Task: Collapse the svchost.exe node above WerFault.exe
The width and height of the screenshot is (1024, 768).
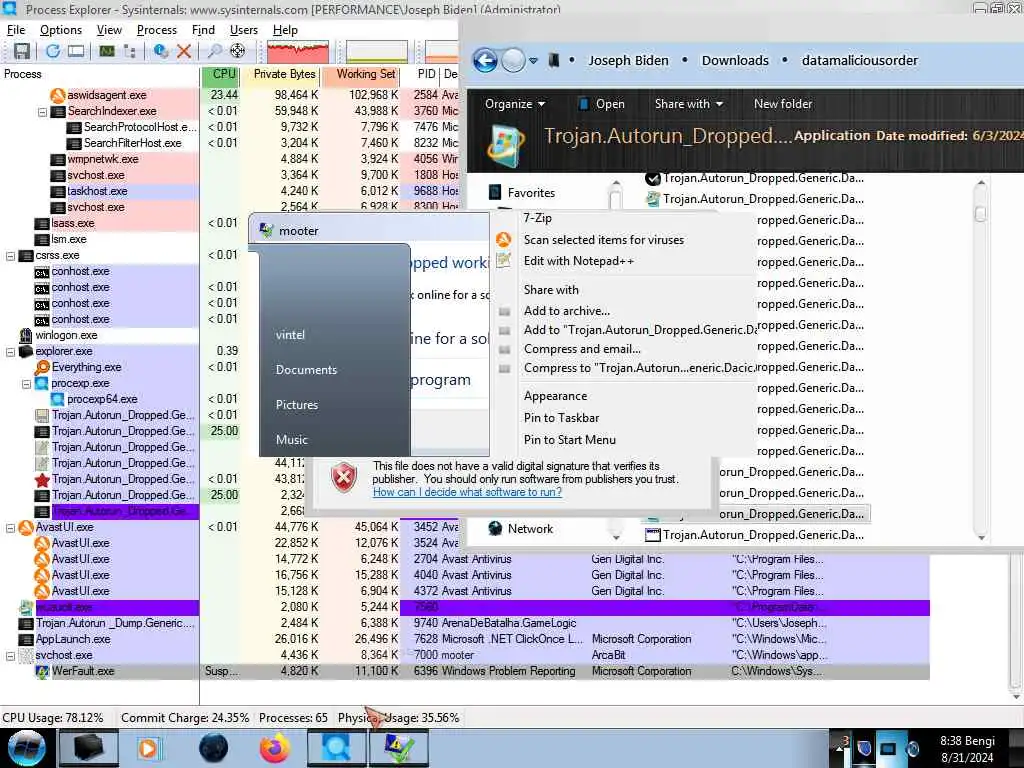Action: click(x=10, y=656)
